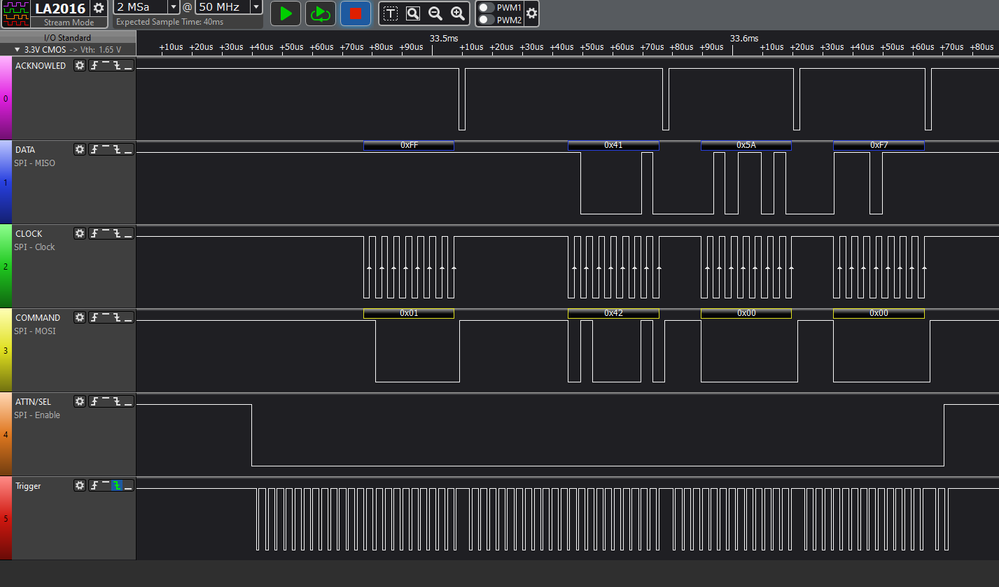Open settings gear for COMMAND channel
This screenshot has height=587, width=999.
79,317
